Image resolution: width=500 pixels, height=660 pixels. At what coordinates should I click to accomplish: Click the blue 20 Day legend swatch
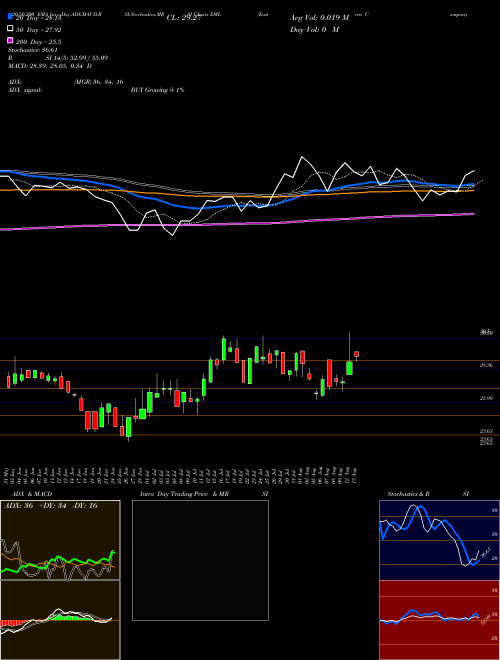click(11, 17)
